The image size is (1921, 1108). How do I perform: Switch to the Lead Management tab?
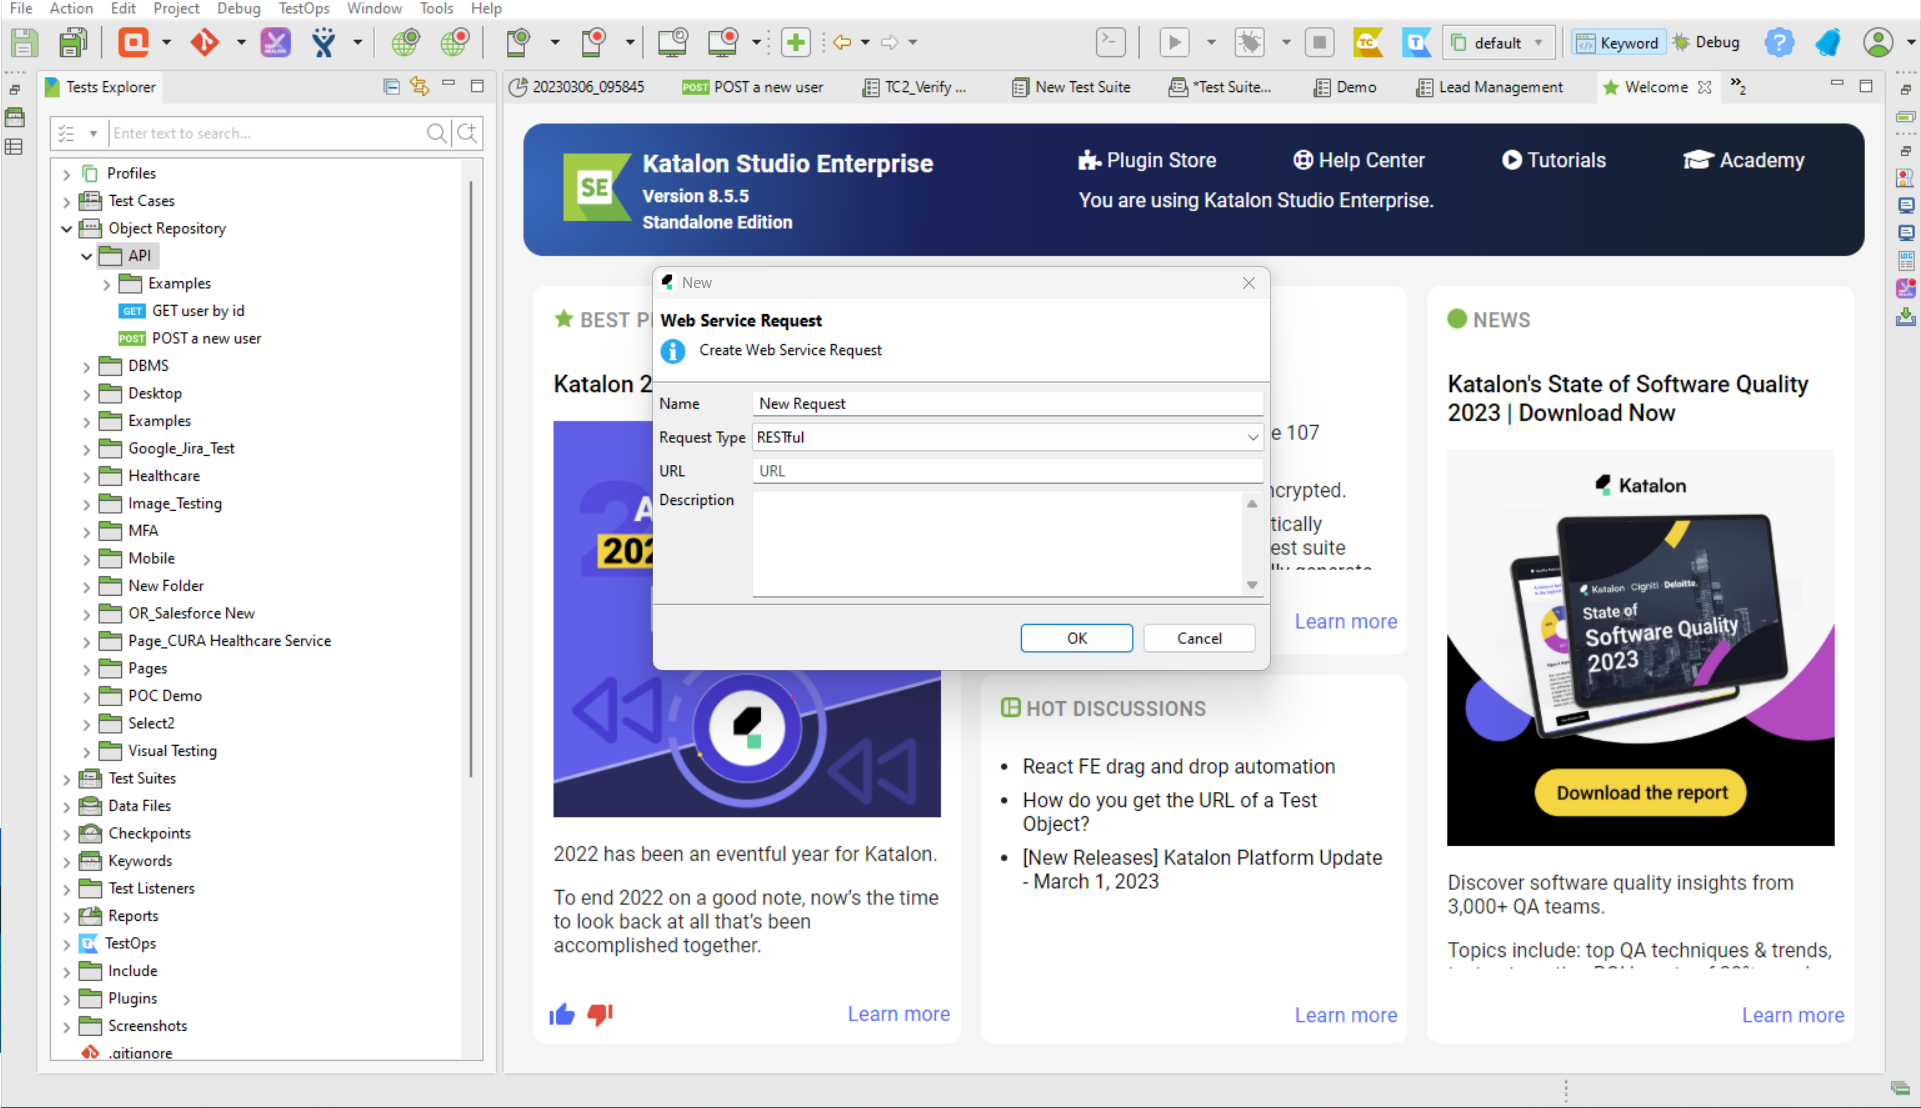(x=1490, y=87)
